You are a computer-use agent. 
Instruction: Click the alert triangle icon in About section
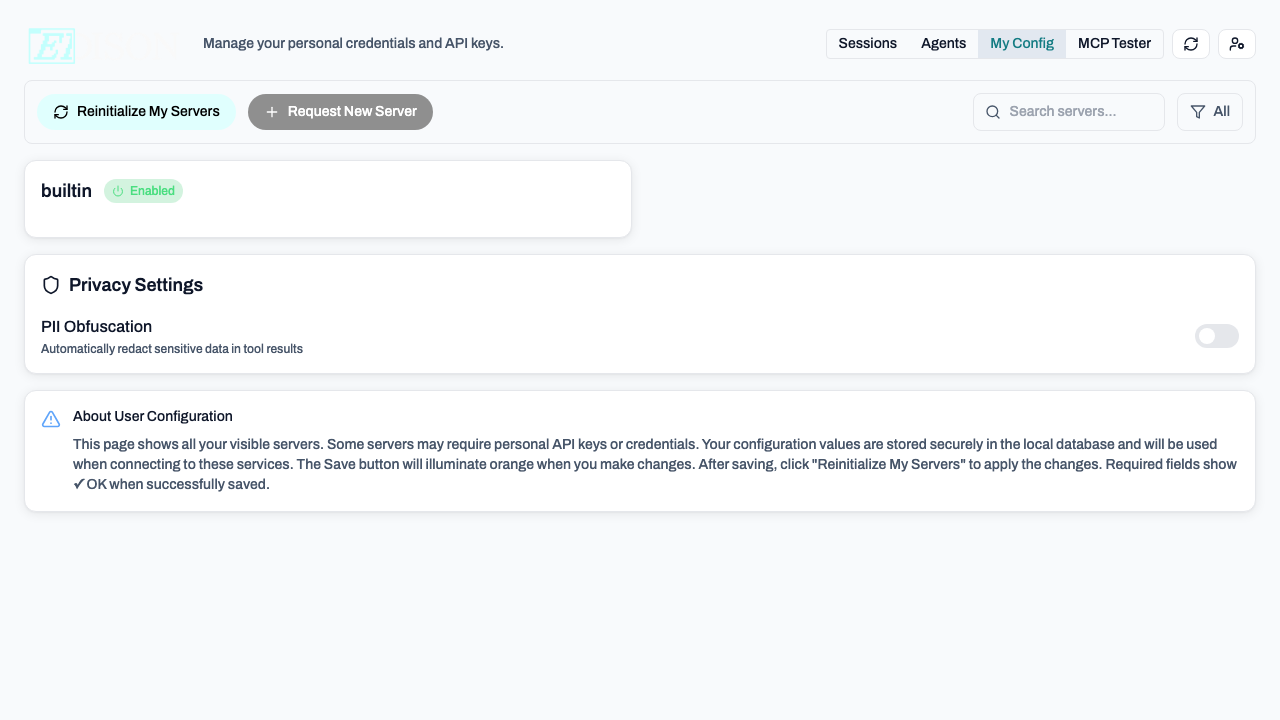51,419
